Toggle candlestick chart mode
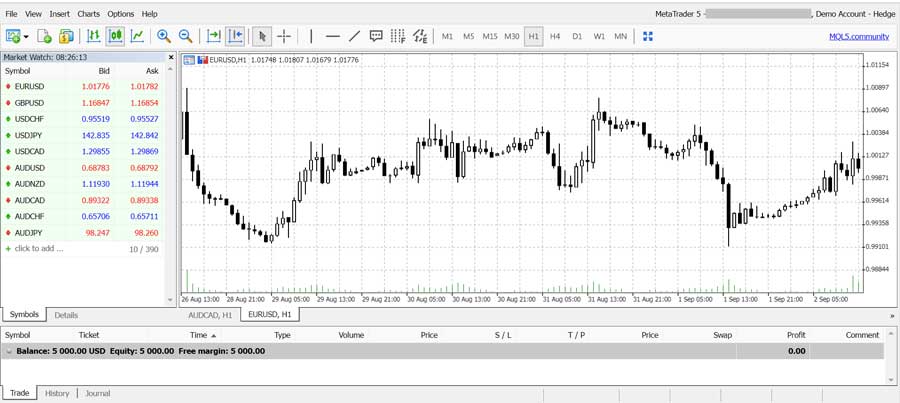 coord(115,36)
